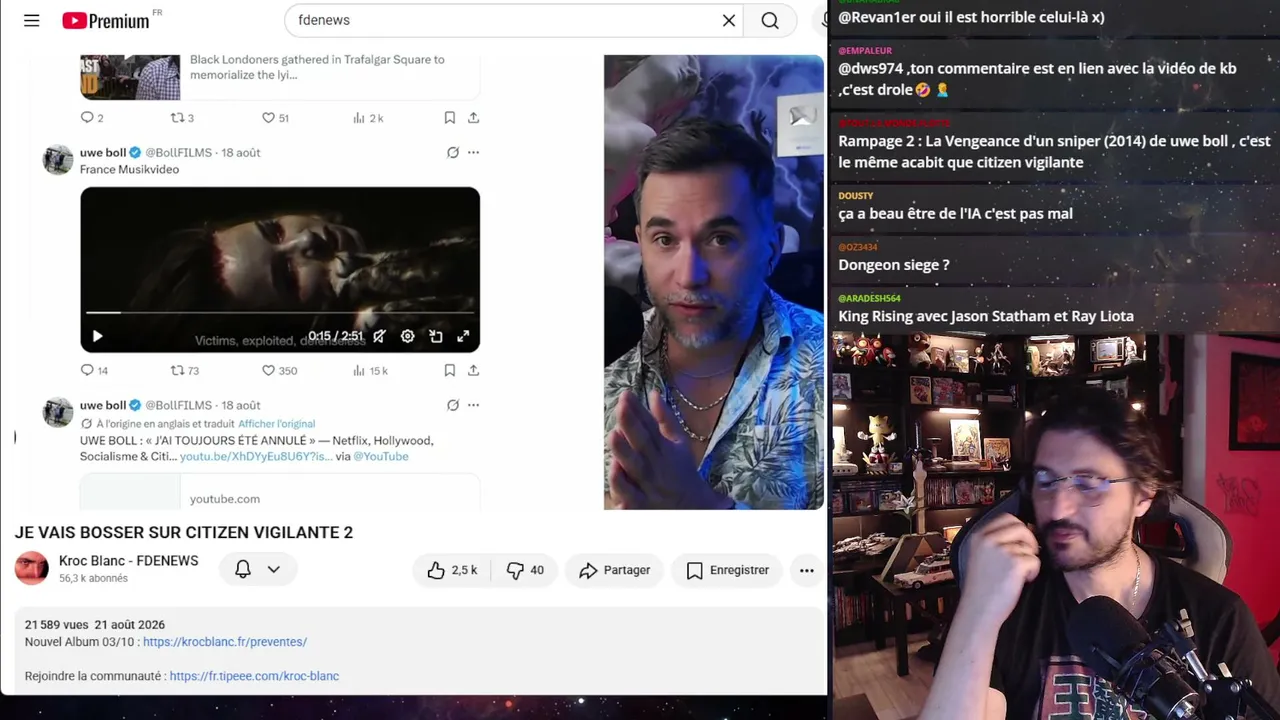Click the @ARADESH564 username in chat
The width and height of the screenshot is (1280, 720).
click(x=869, y=298)
